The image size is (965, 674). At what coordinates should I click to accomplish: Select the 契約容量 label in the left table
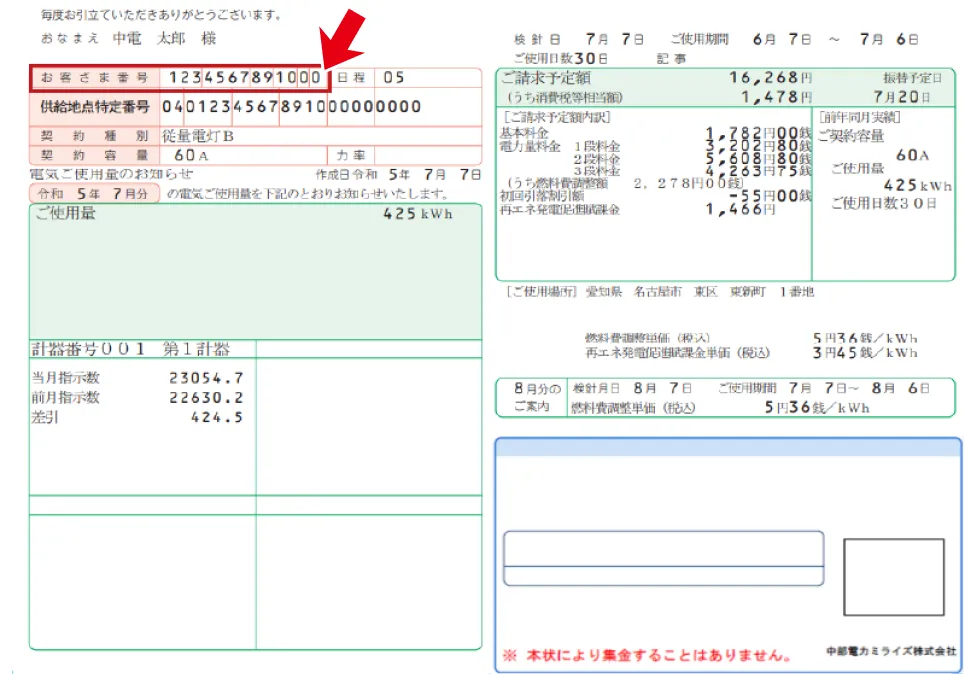(95, 155)
